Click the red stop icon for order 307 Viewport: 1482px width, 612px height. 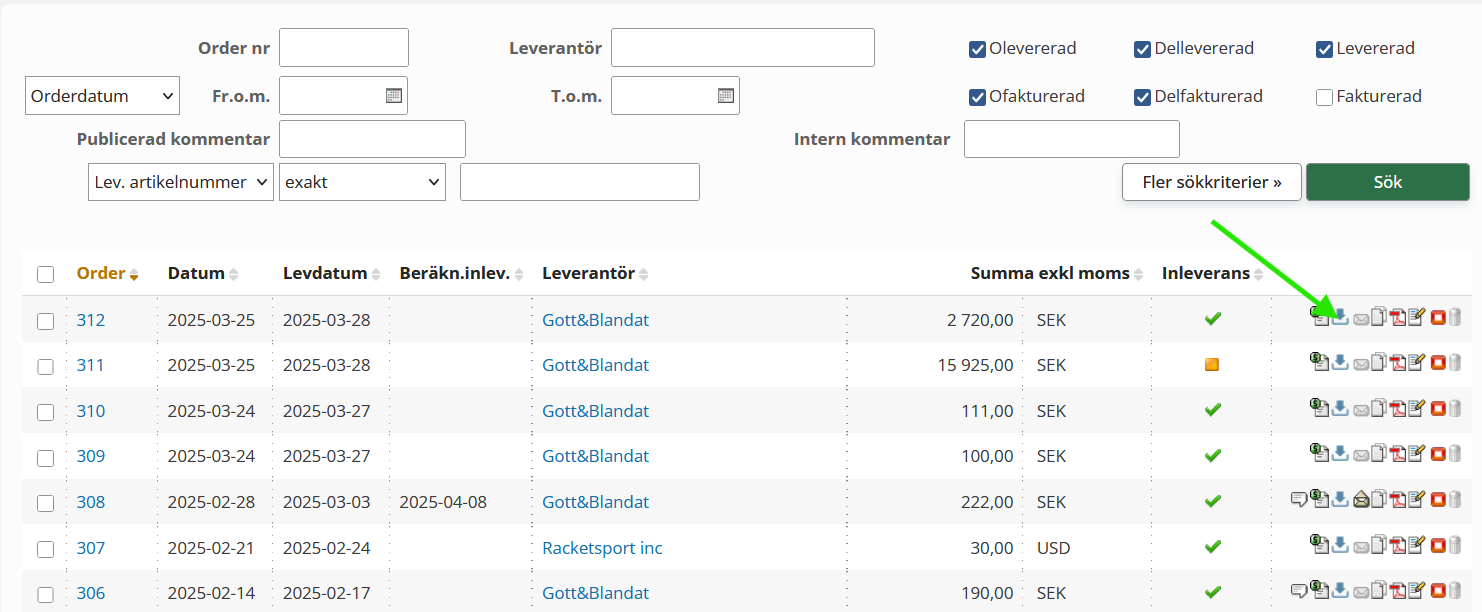1438,545
